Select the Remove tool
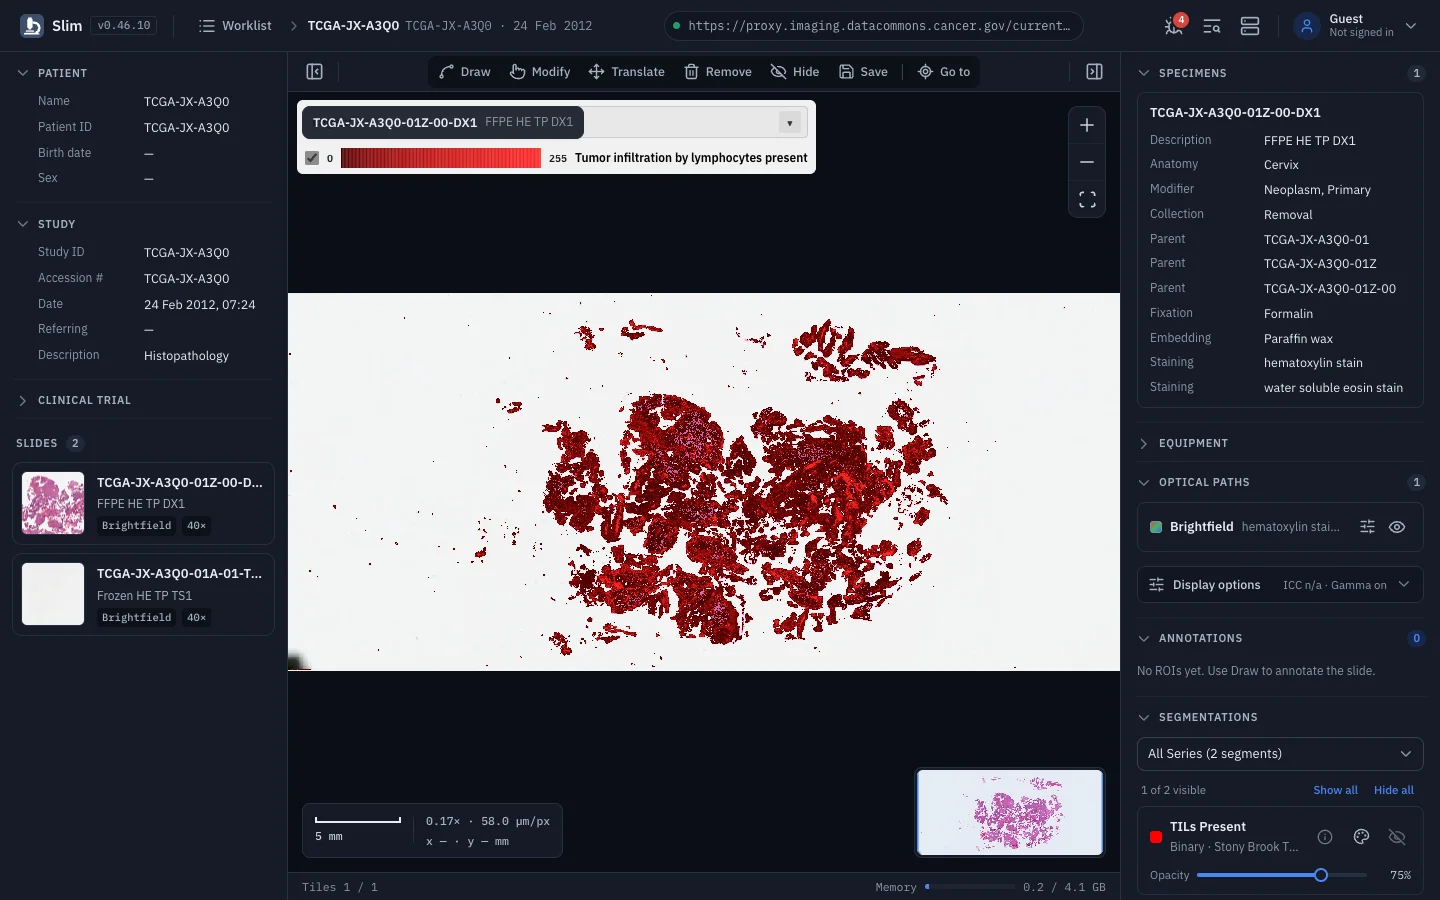Screen dimensions: 1440x900 point(718,72)
